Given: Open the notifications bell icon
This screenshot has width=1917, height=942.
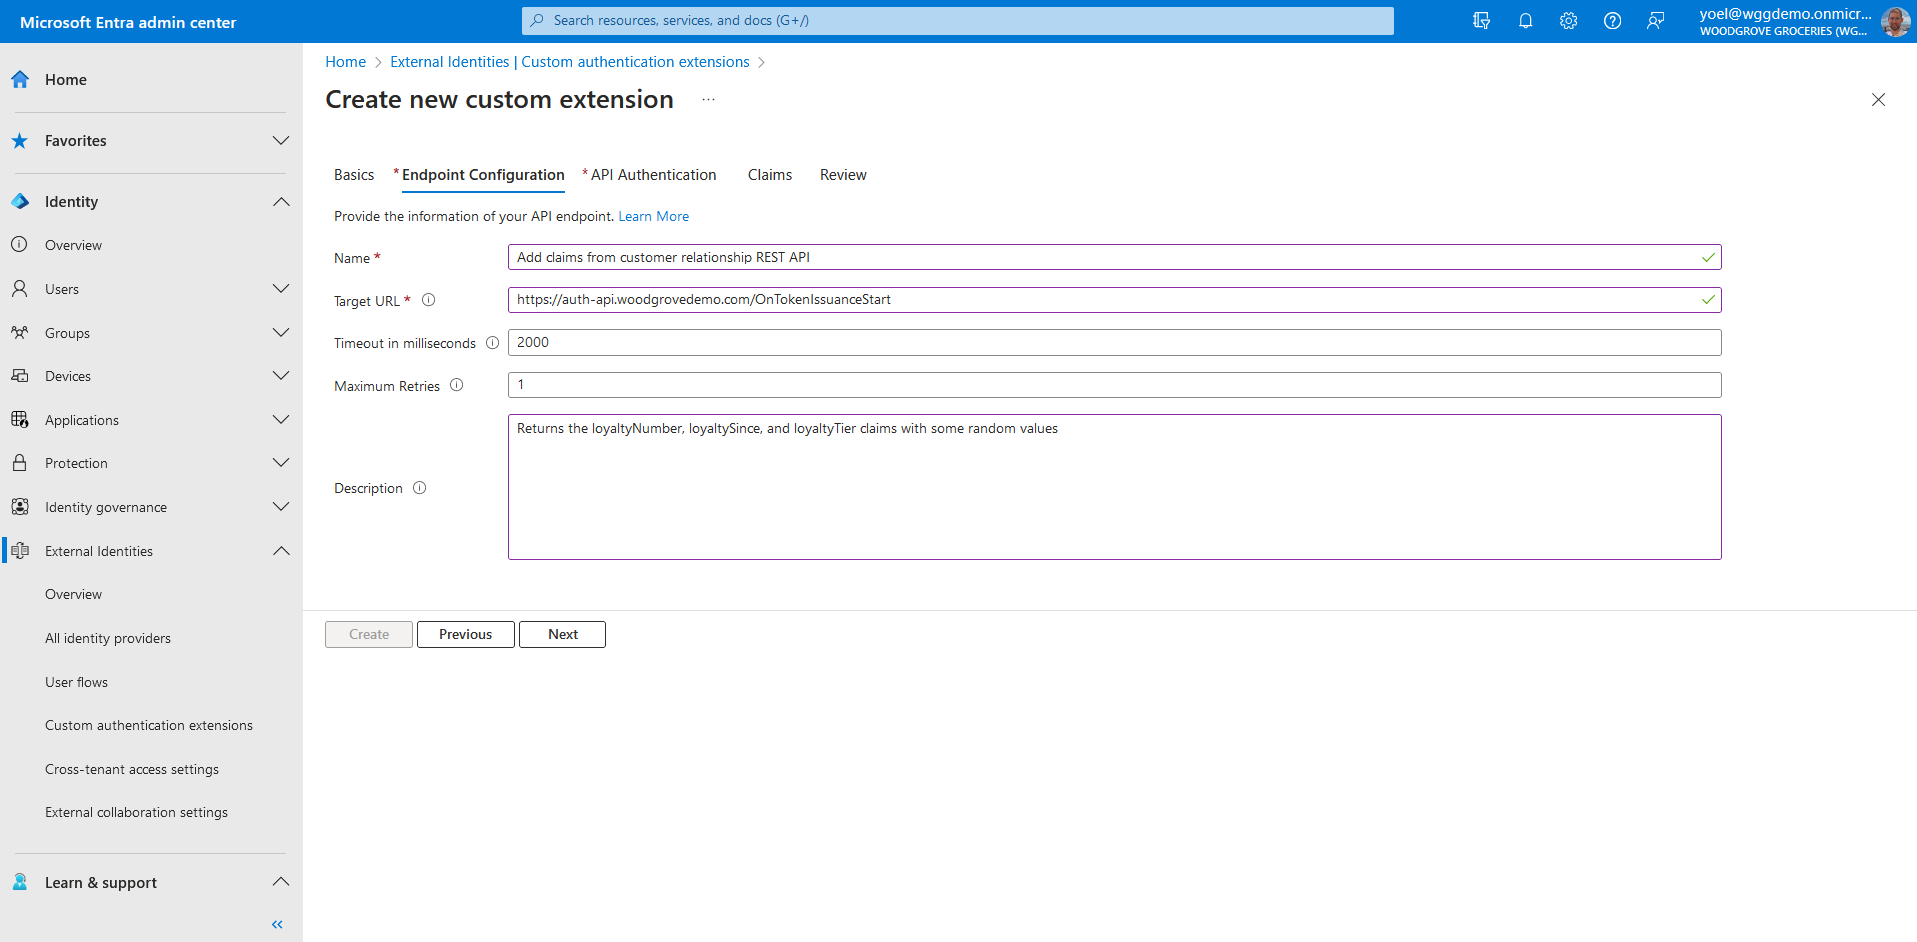Looking at the screenshot, I should point(1525,21).
